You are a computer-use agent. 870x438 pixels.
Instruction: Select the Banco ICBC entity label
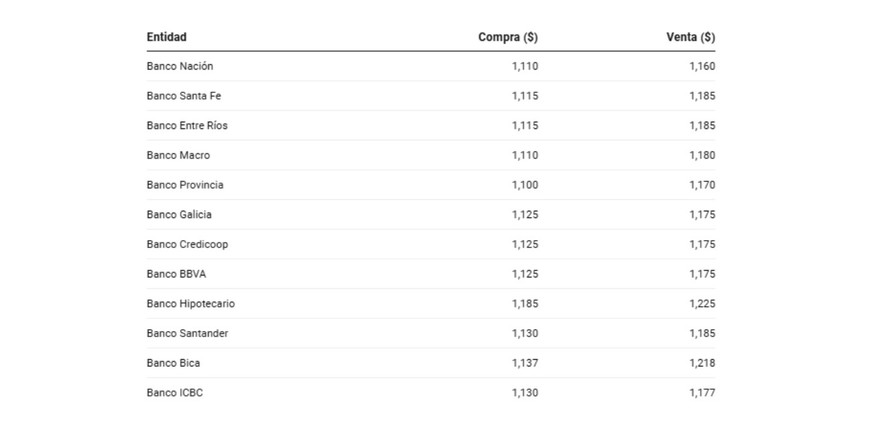coord(175,392)
